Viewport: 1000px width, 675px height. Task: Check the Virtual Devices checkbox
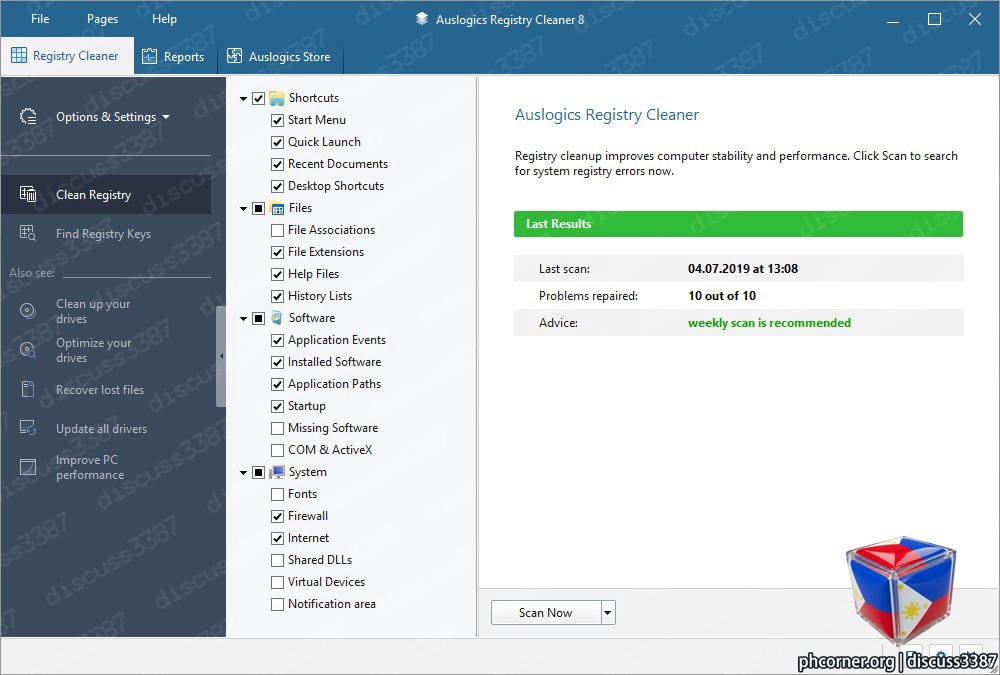coord(277,582)
